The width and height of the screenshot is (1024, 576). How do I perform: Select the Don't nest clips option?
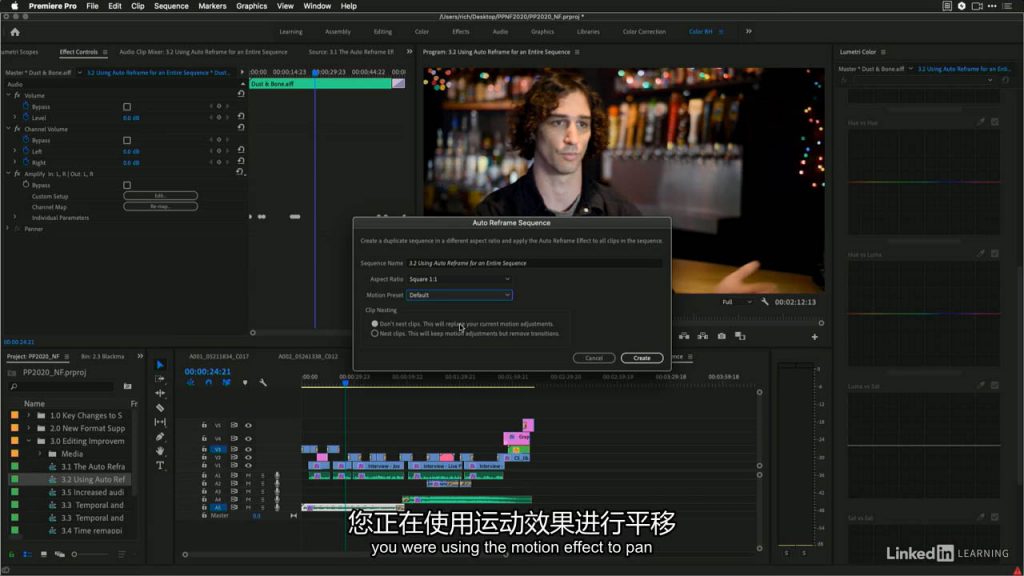[375, 323]
